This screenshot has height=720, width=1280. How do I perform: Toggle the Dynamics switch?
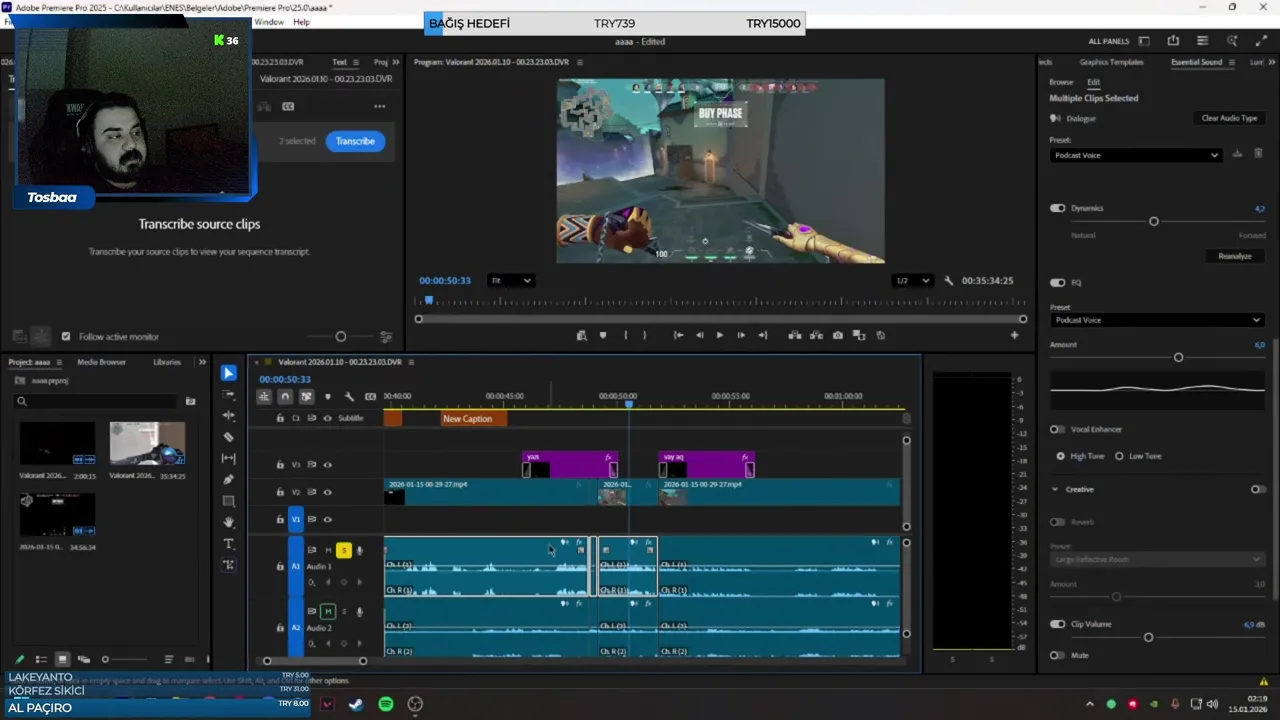(1057, 208)
